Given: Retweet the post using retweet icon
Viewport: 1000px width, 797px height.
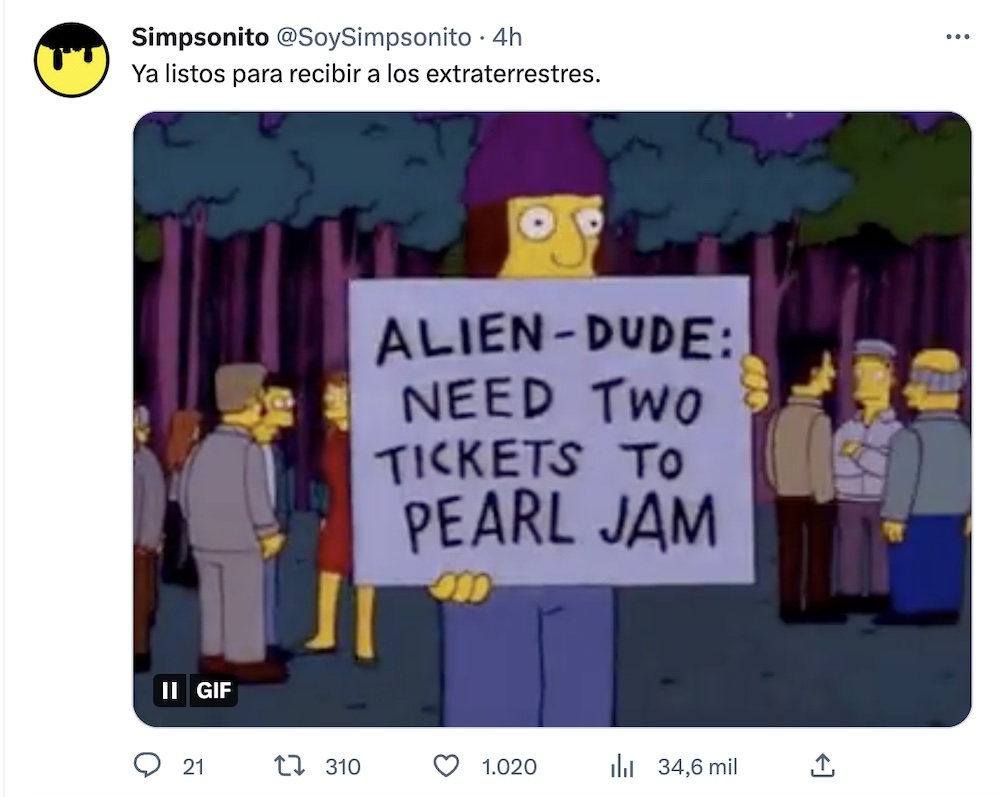Looking at the screenshot, I should pos(289,766).
